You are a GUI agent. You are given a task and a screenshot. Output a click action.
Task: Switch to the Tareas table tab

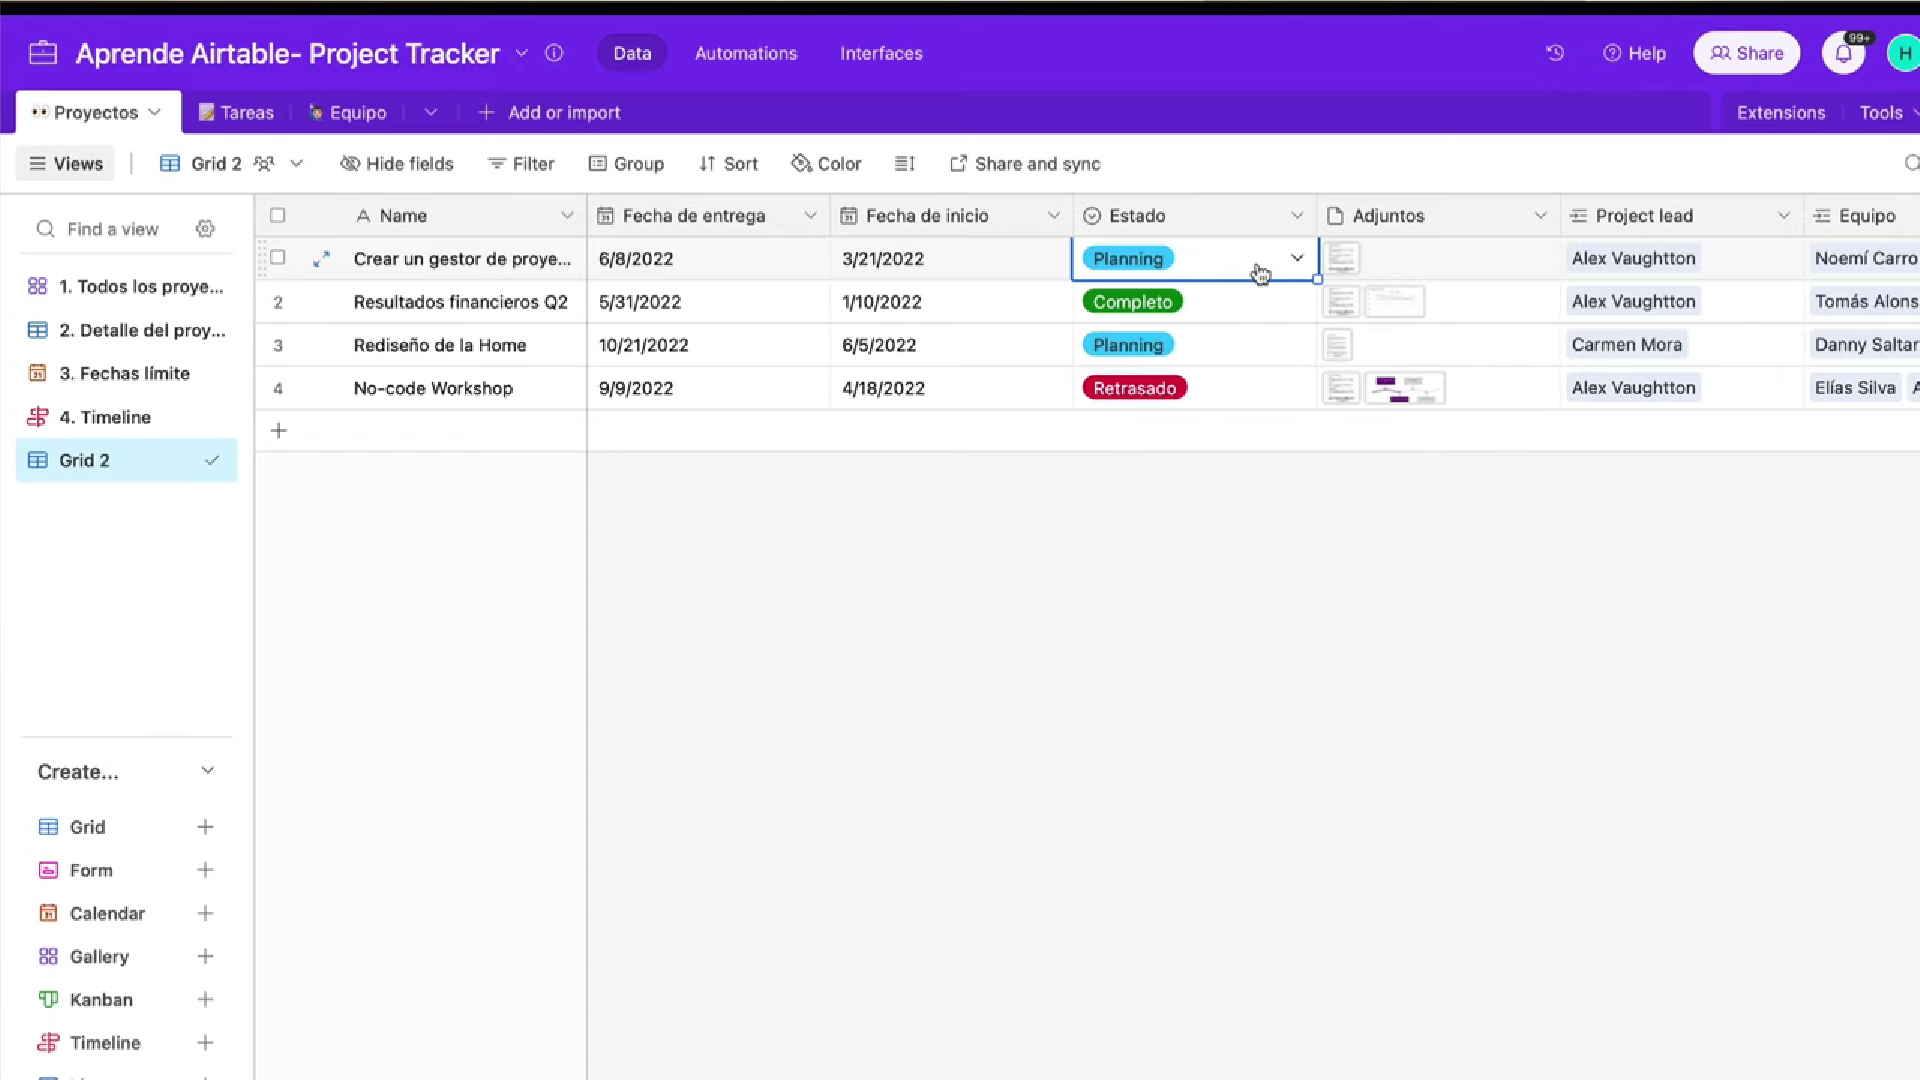pyautogui.click(x=236, y=112)
